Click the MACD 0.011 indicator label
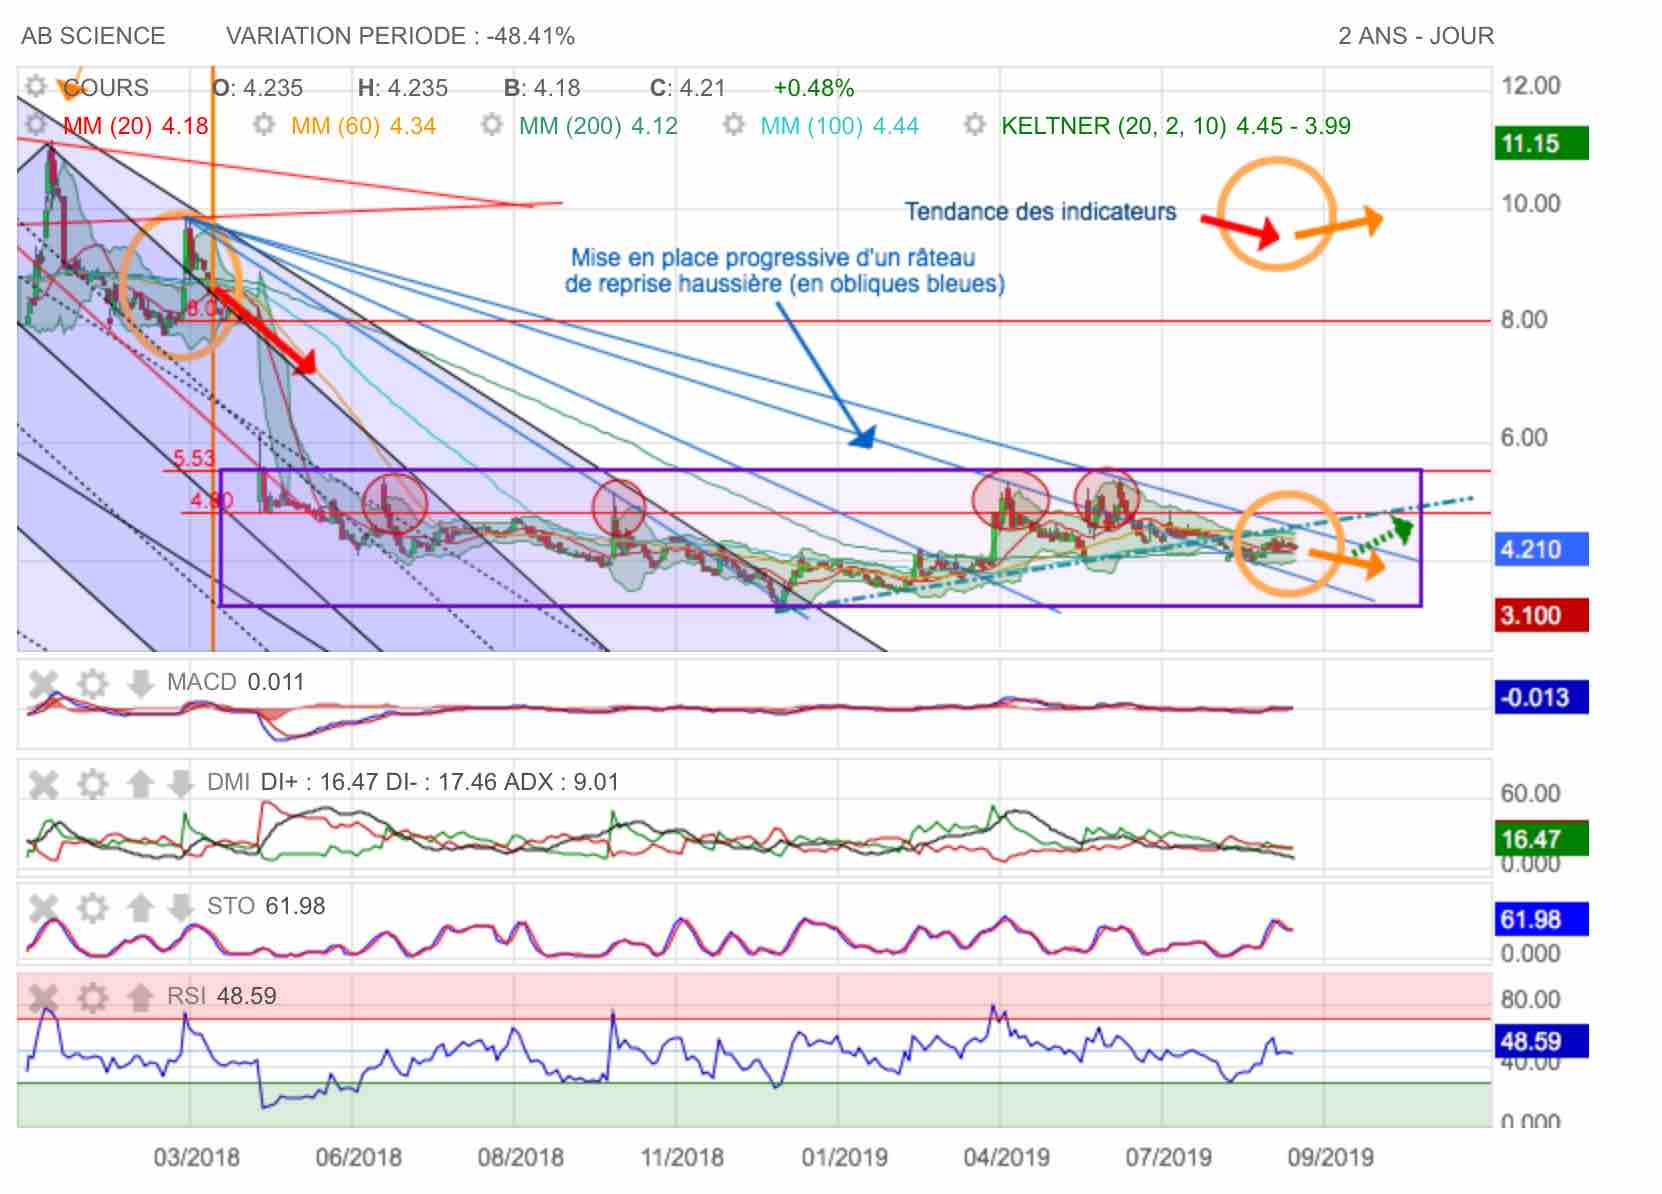The image size is (1662, 1194). tap(235, 682)
